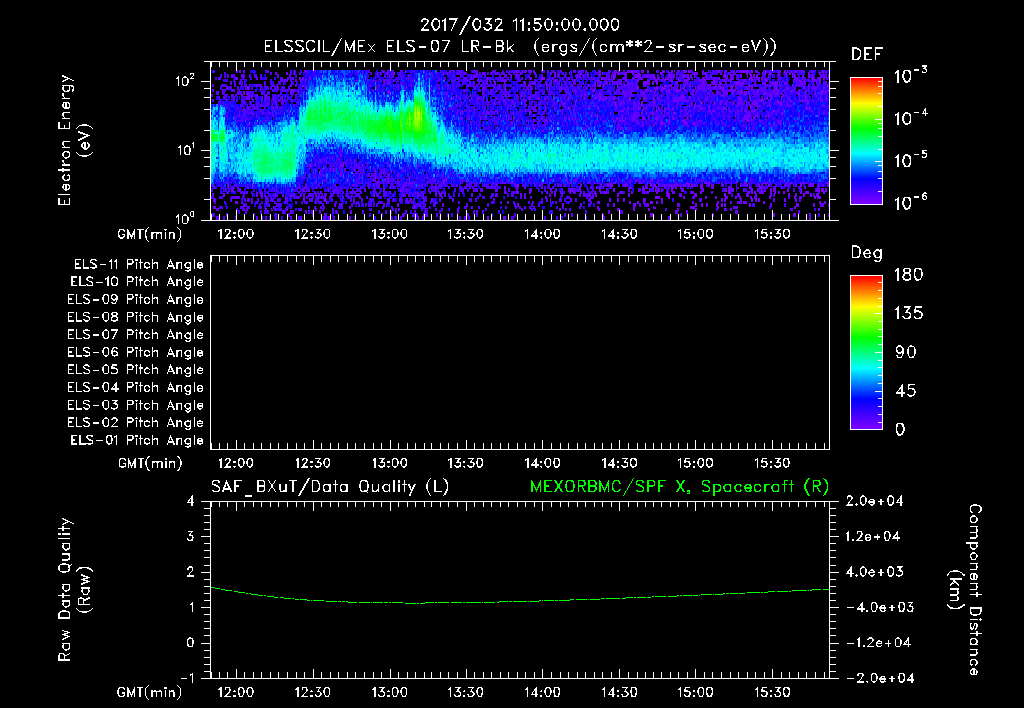Click the Raw Data Quality axis label
Viewport: 1024px width, 708px height.
click(74, 590)
